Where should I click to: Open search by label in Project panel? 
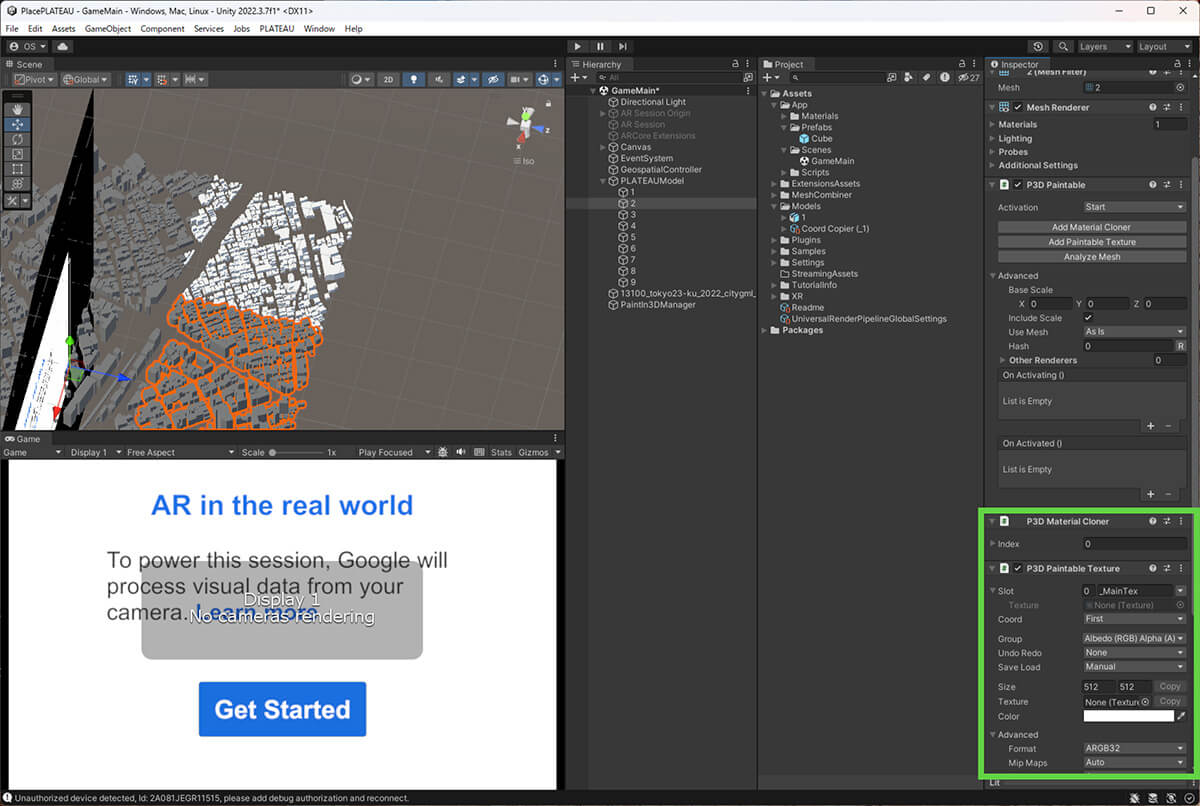pyautogui.click(x=926, y=77)
